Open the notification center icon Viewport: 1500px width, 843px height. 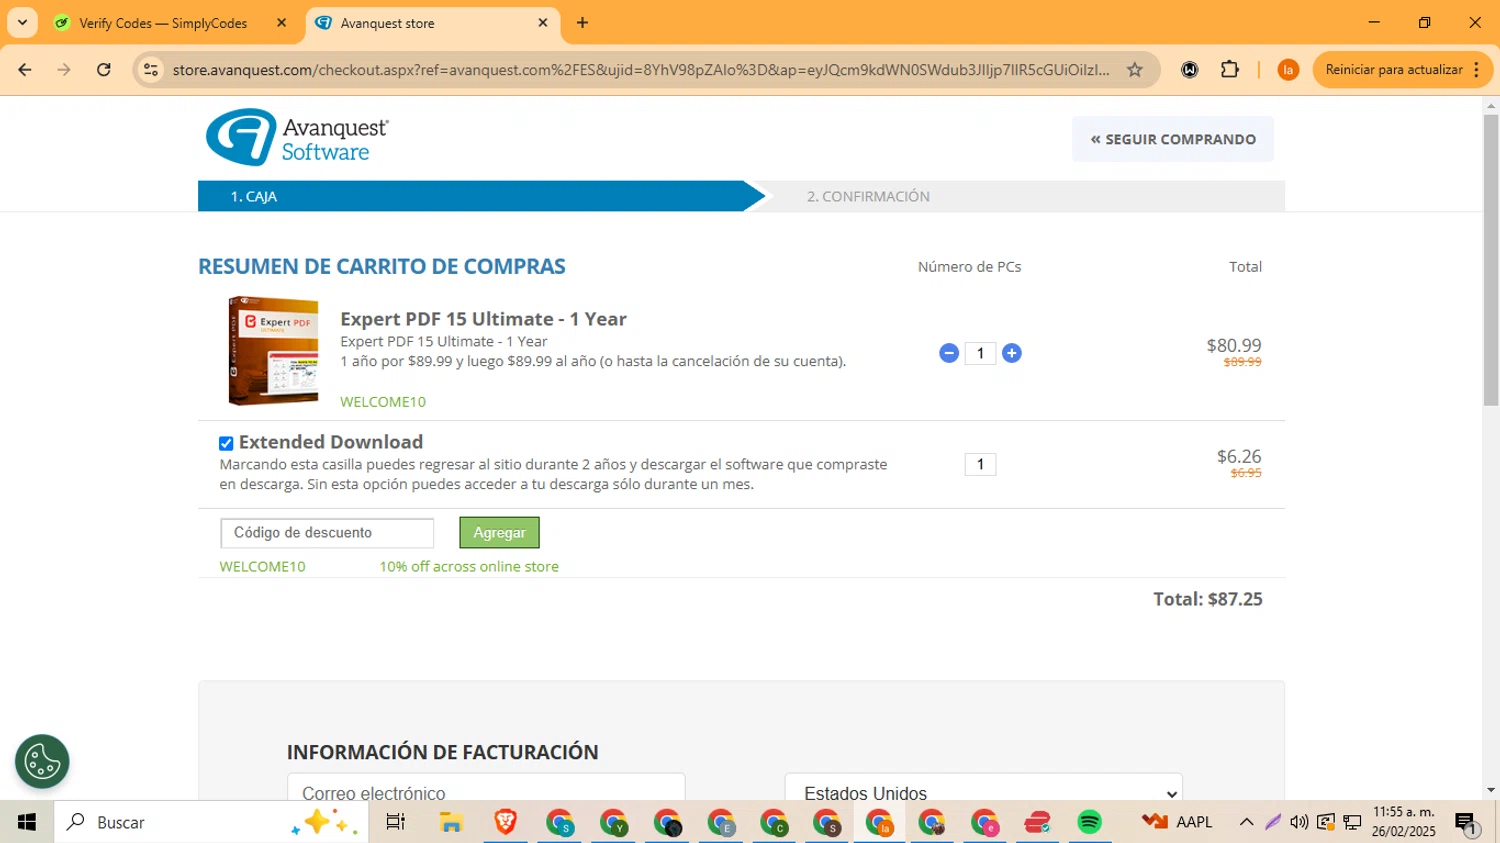(1466, 823)
